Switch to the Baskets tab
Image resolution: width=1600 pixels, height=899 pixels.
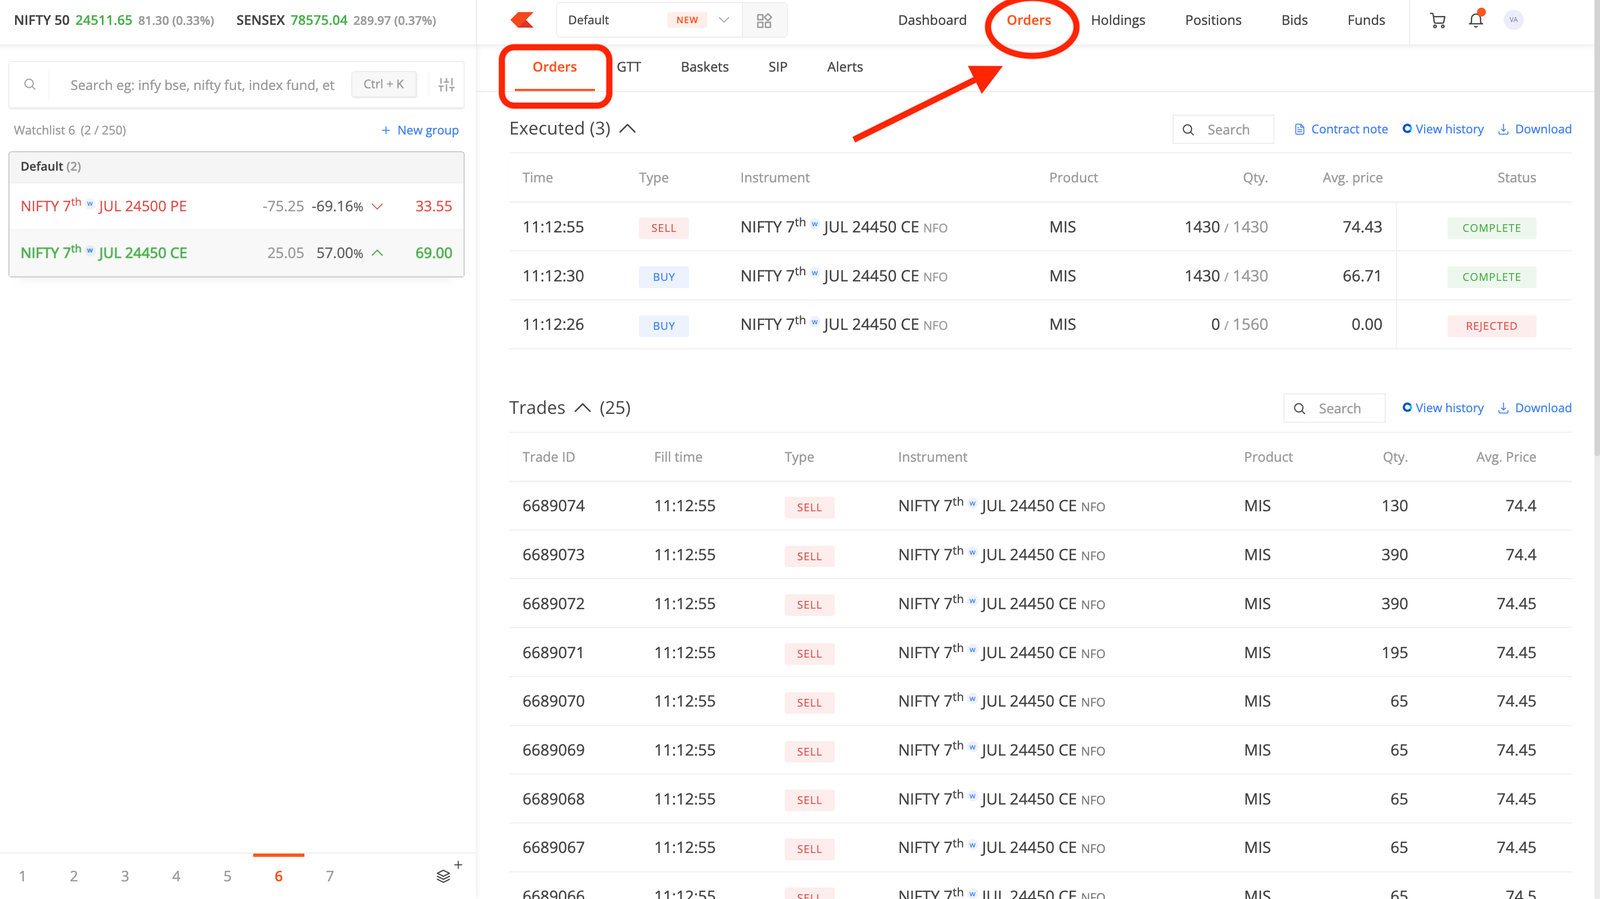(x=705, y=67)
